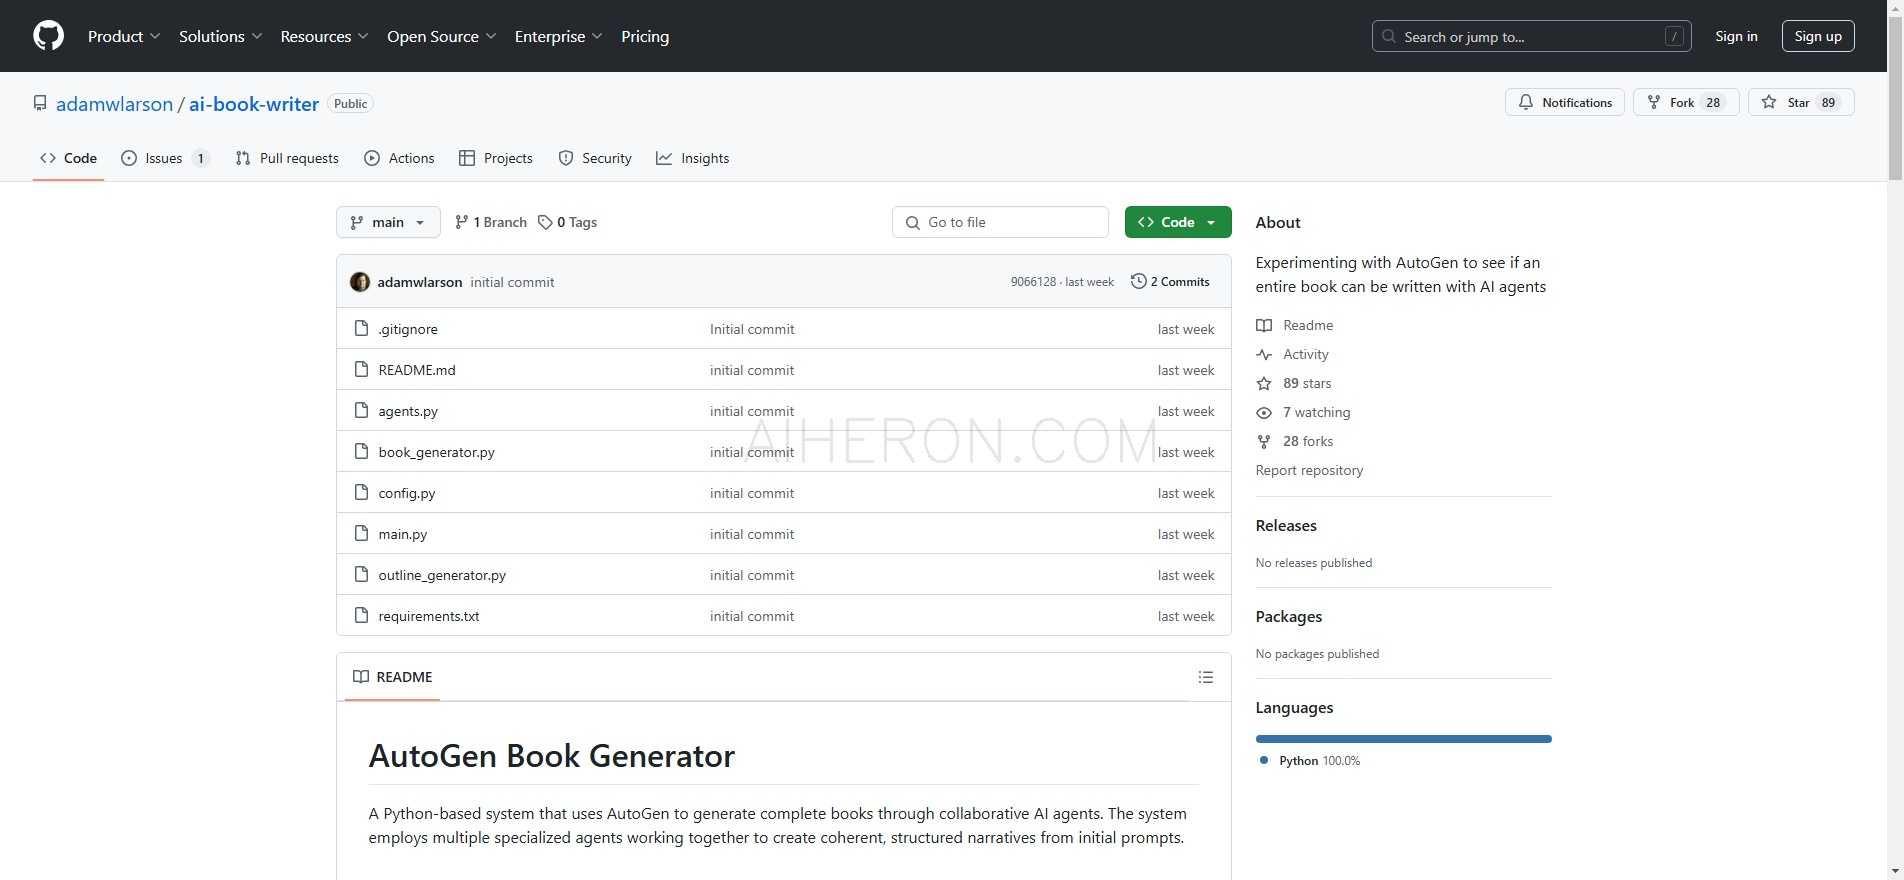This screenshot has width=1904, height=880.
Task: Open the config.py file
Action: [x=407, y=493]
